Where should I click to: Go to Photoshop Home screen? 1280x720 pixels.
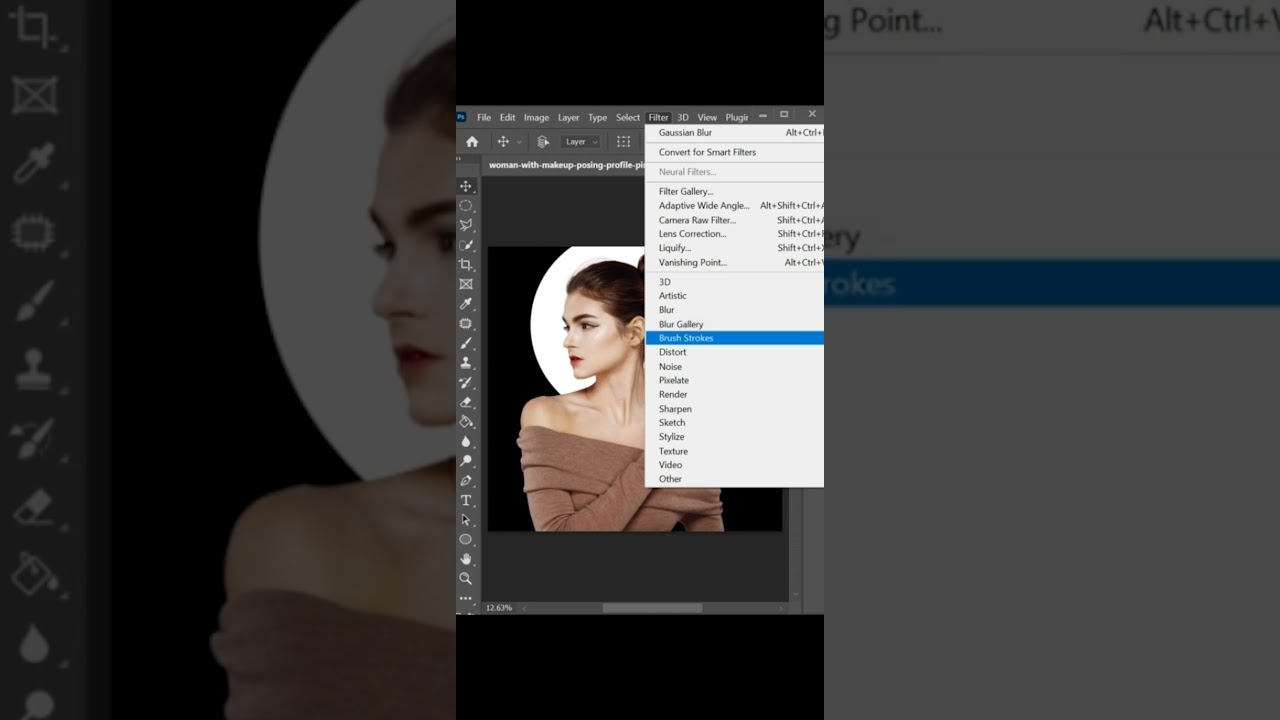pyautogui.click(x=472, y=142)
